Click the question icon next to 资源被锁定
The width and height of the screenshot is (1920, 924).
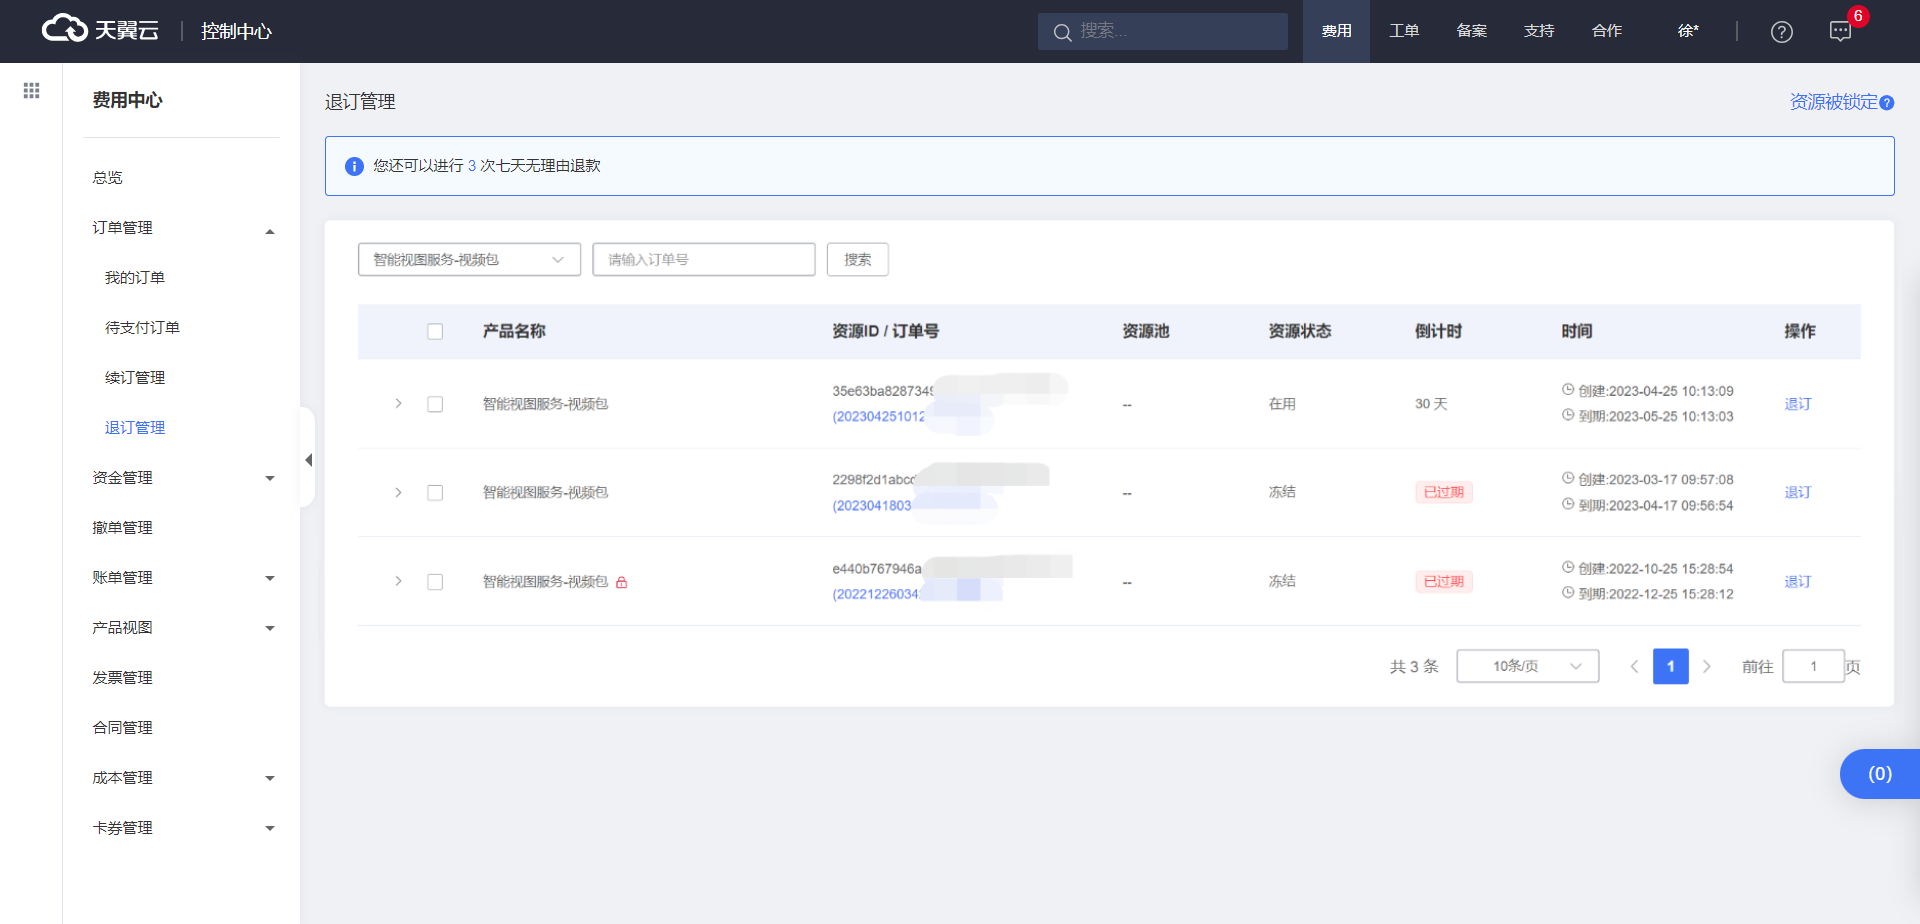pos(1887,103)
